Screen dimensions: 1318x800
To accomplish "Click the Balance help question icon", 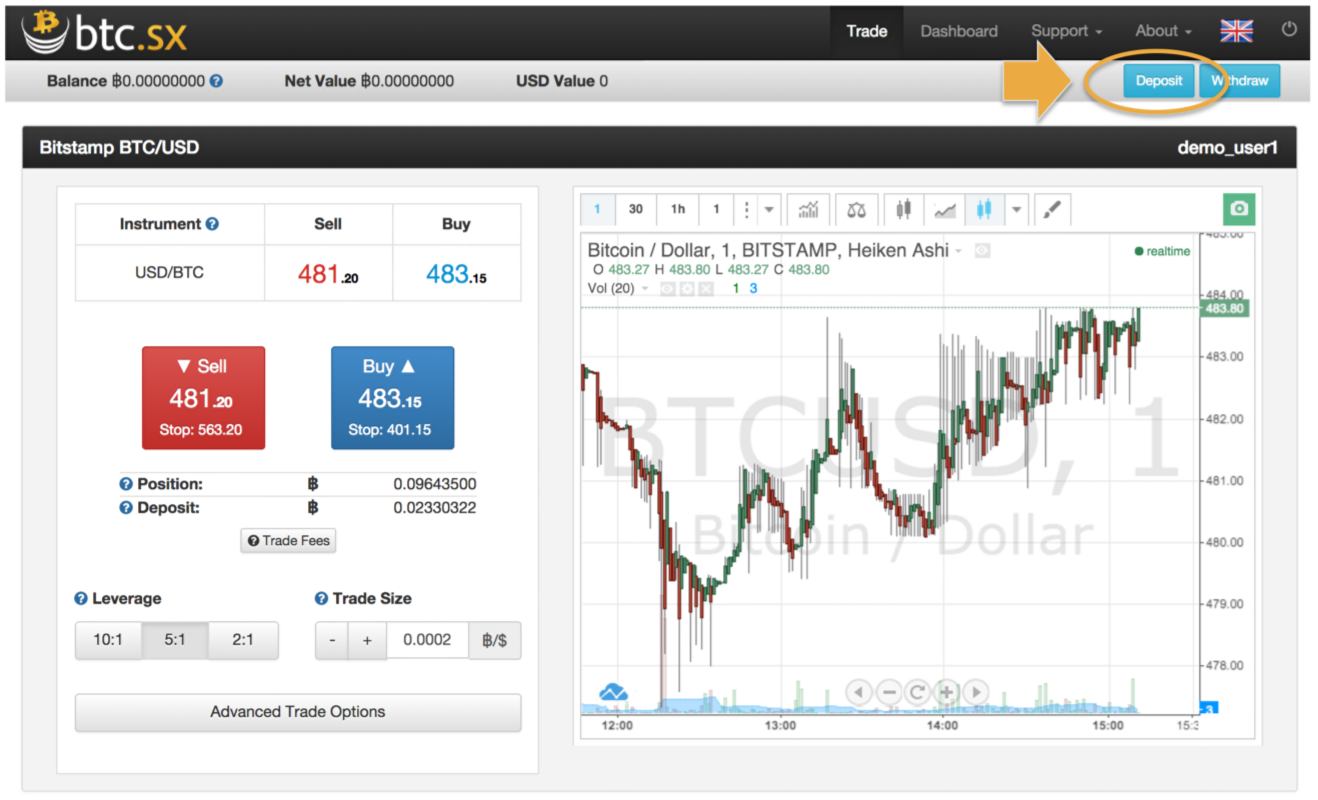I will 217,81.
